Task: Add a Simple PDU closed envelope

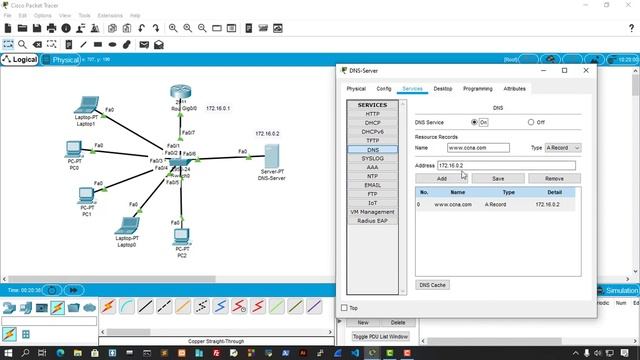Action: 144,44
